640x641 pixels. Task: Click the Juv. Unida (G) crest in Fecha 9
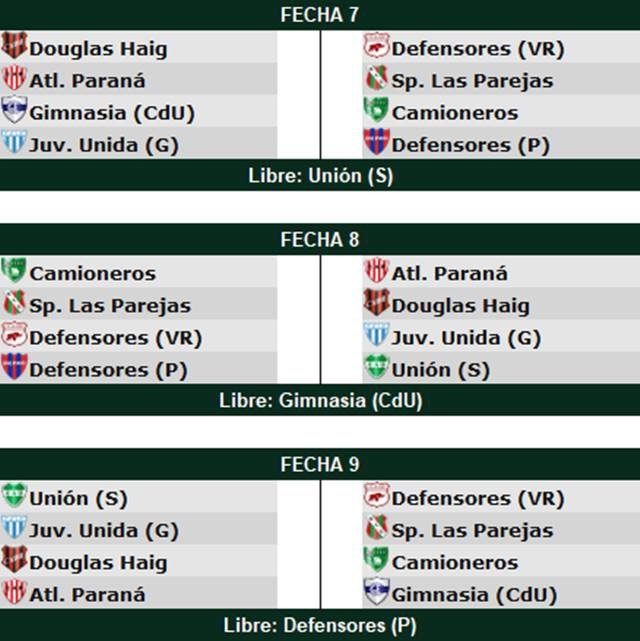(14, 529)
